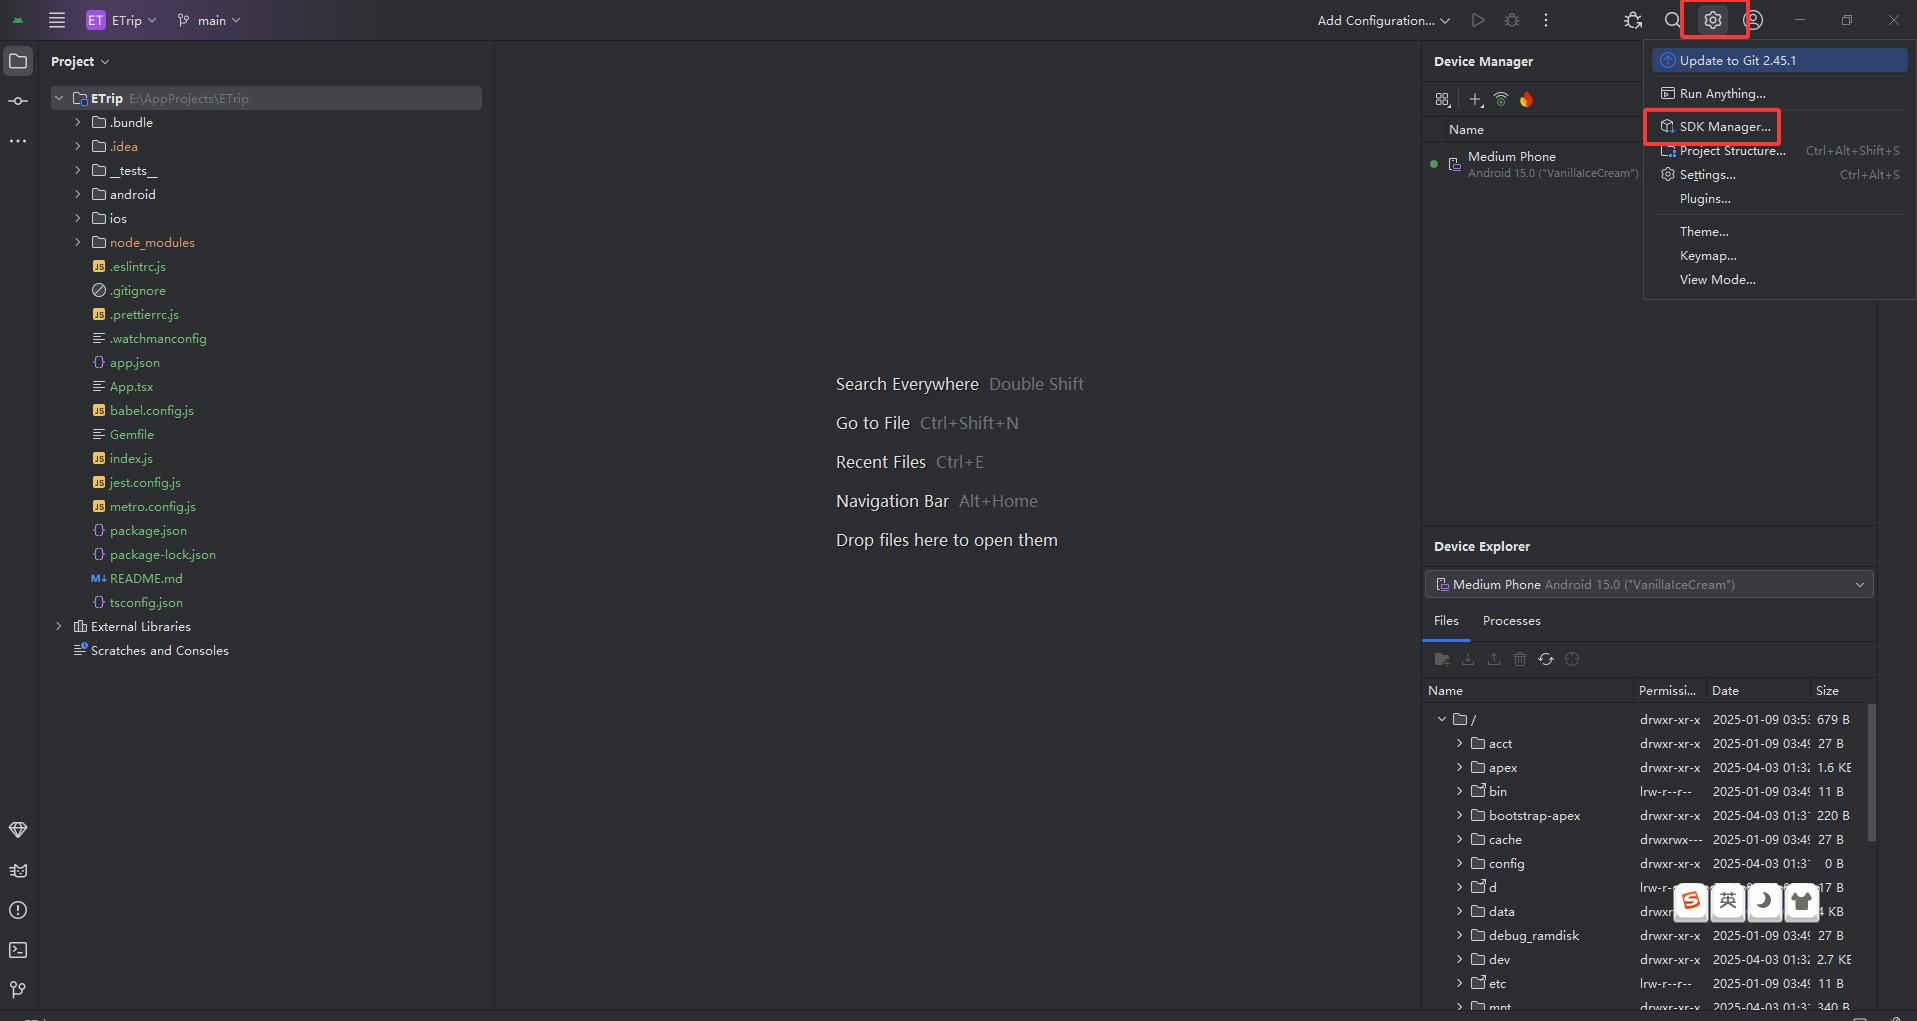Expand the android folder
This screenshot has width=1917, height=1021.
coord(78,194)
